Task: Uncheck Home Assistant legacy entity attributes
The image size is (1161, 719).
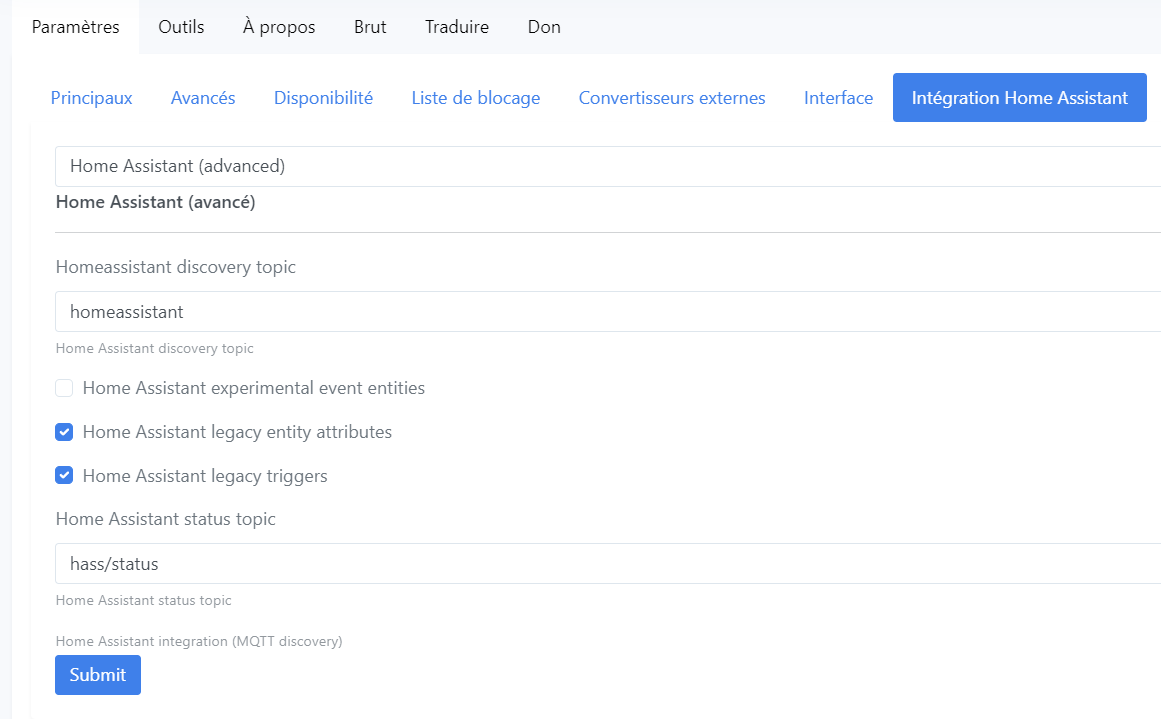Action: pyautogui.click(x=64, y=432)
